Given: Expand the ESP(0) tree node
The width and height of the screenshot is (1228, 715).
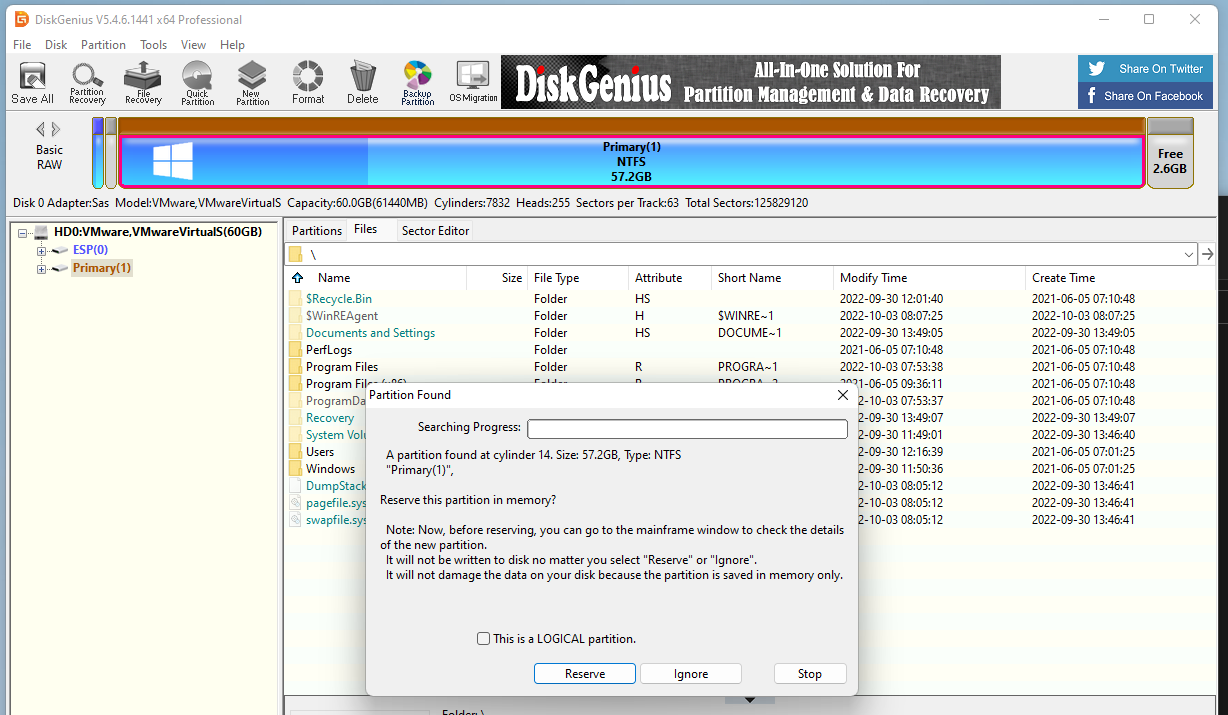Looking at the screenshot, I should pyautogui.click(x=41, y=250).
